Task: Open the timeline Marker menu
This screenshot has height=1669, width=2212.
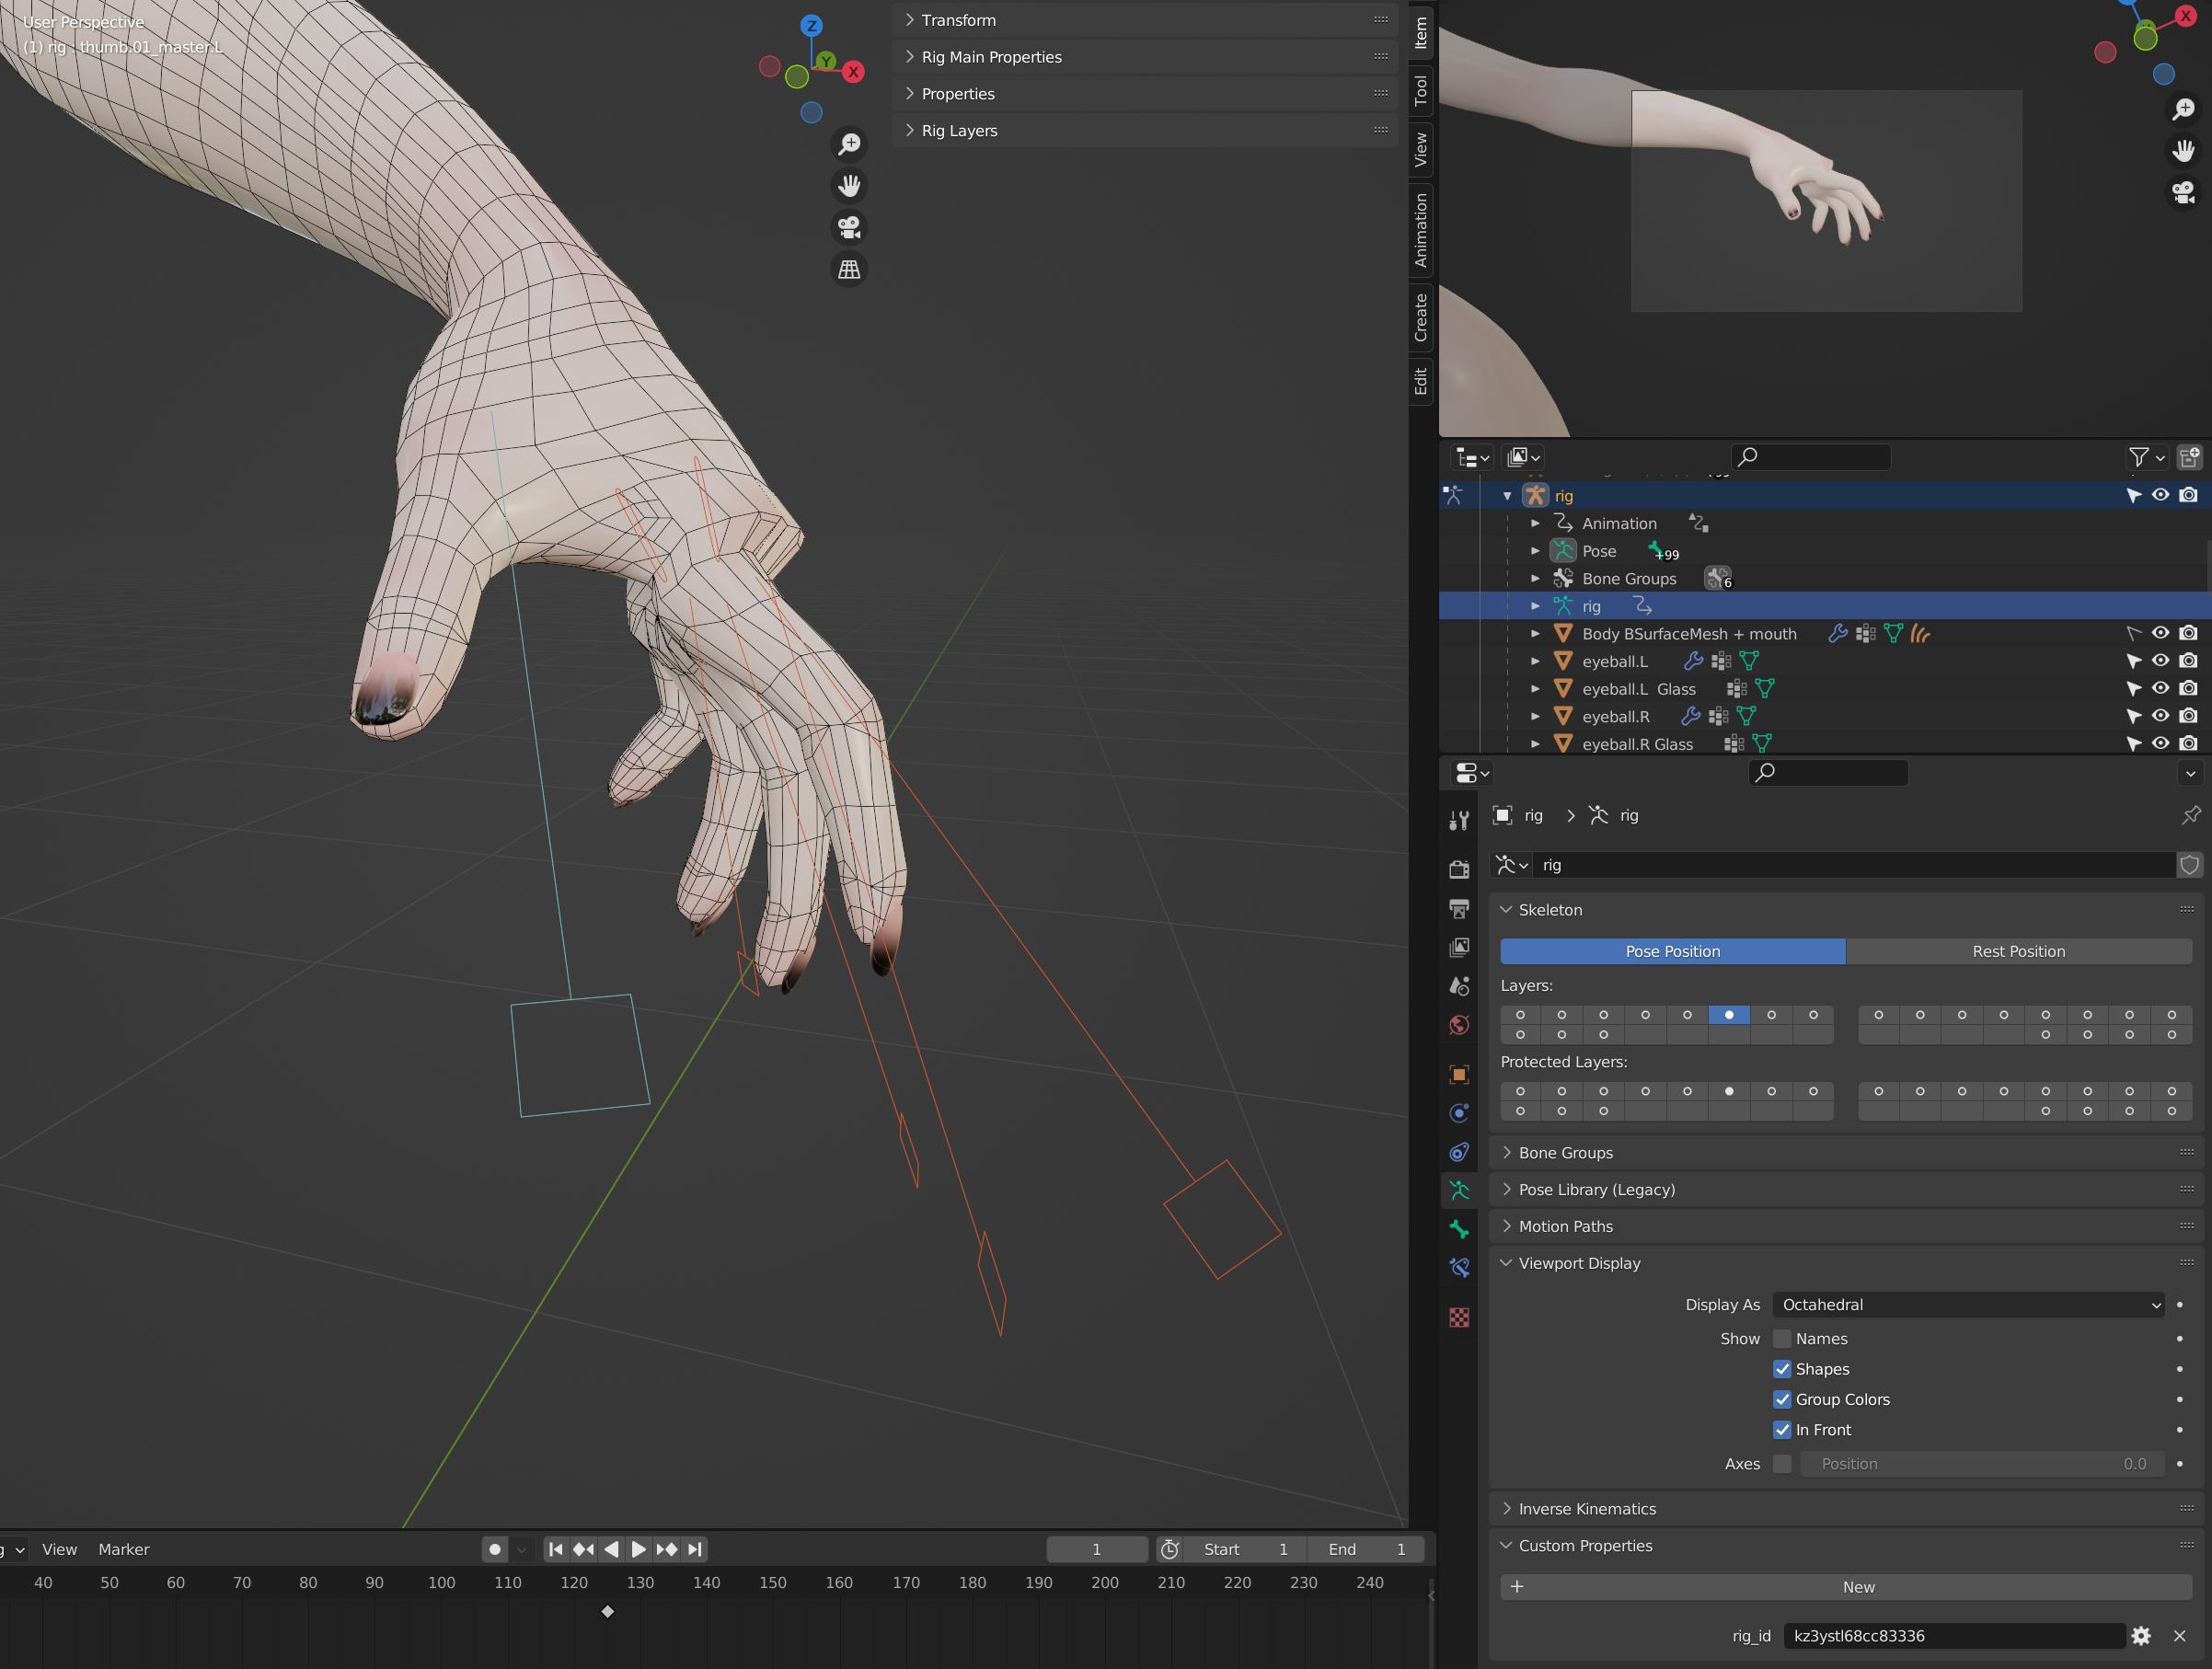Action: point(124,1549)
